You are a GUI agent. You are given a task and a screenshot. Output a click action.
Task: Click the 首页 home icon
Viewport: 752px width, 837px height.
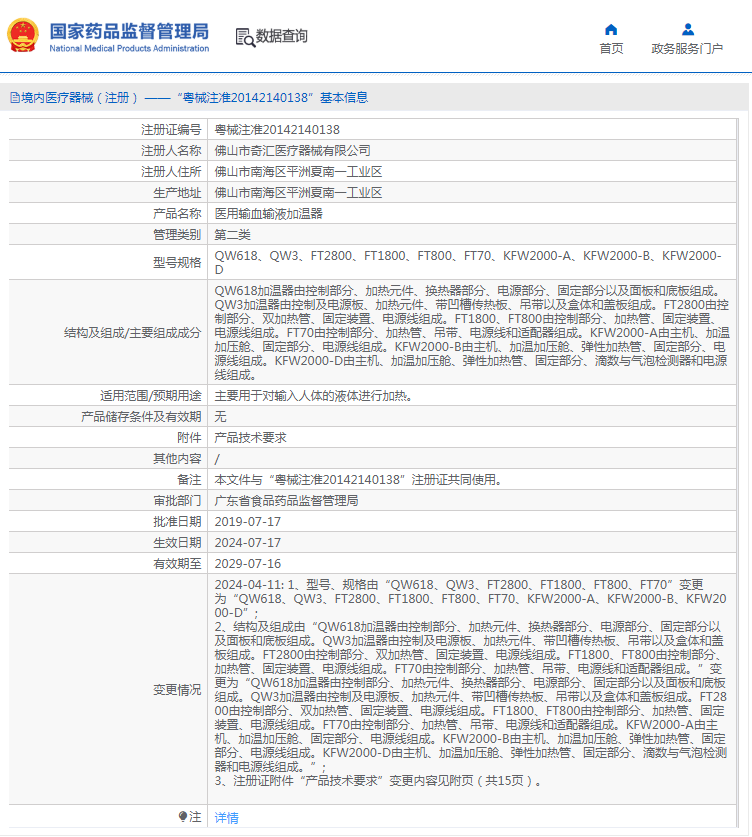tap(611, 29)
